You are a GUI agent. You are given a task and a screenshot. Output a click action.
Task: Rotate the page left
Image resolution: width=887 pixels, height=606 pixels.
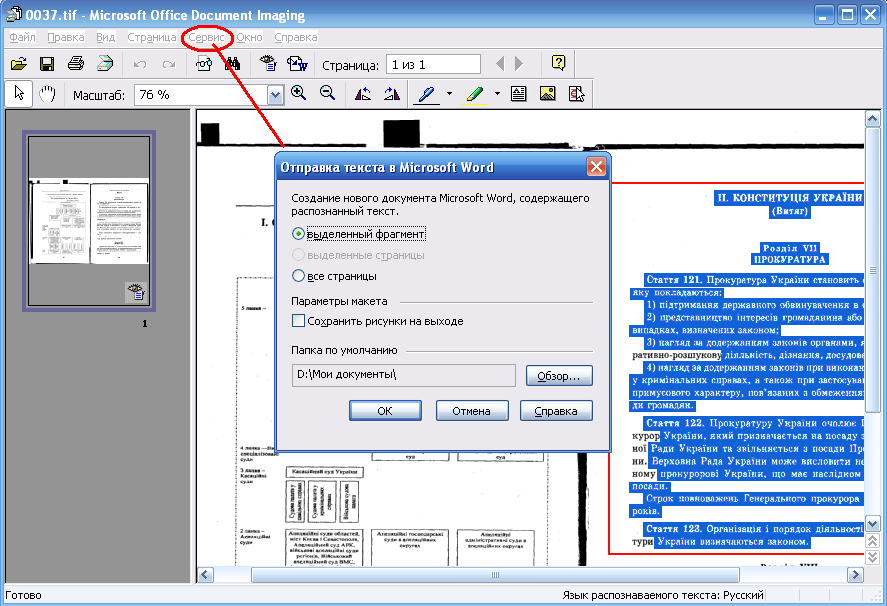(x=363, y=94)
